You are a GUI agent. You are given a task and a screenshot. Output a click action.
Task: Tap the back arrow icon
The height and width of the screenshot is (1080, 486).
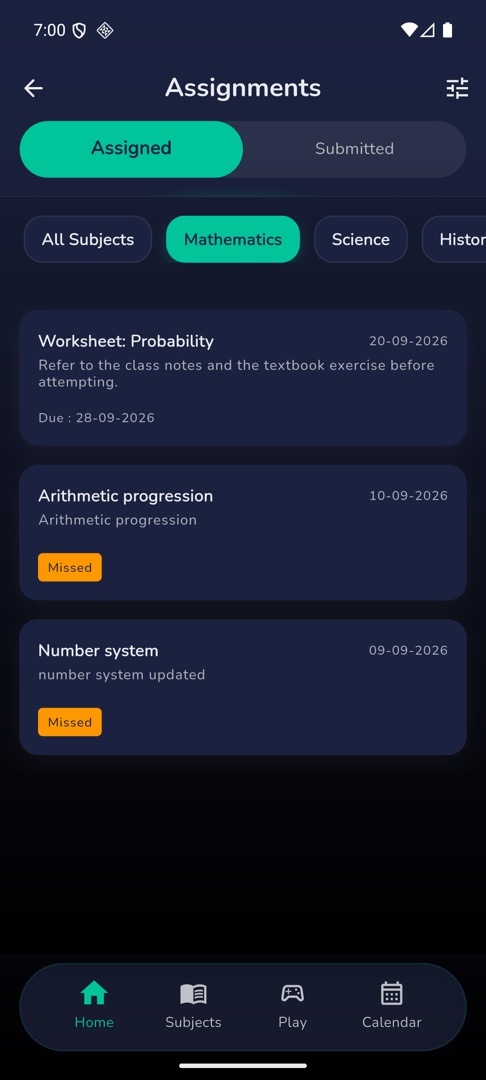click(x=33, y=88)
